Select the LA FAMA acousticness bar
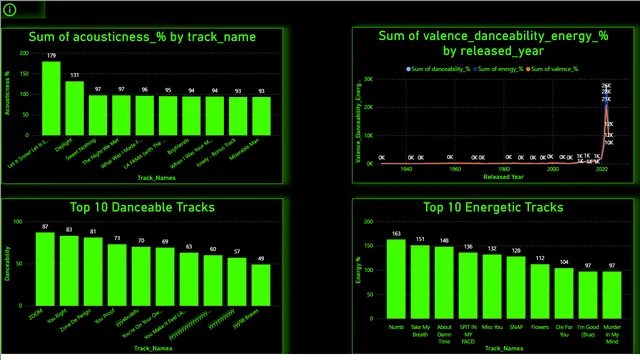Screen dimensions: 640x360 168,116
